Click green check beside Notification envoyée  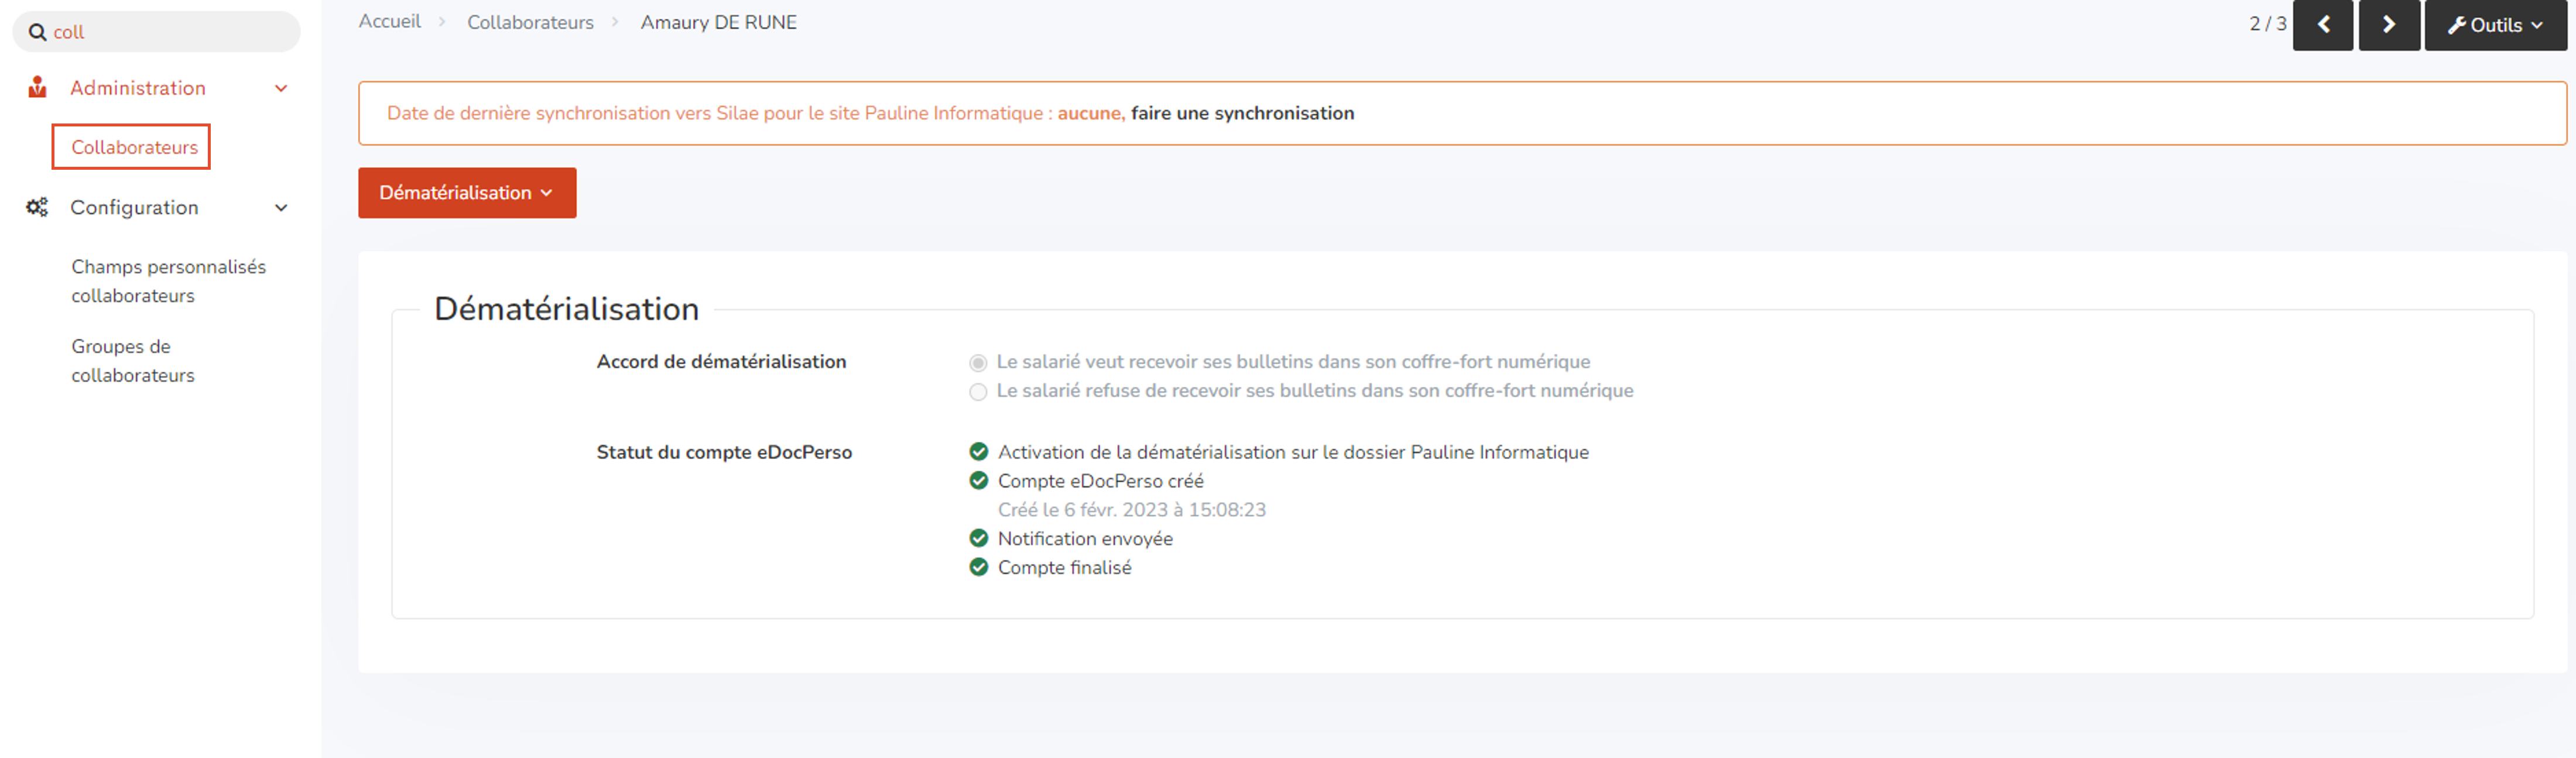coord(978,538)
